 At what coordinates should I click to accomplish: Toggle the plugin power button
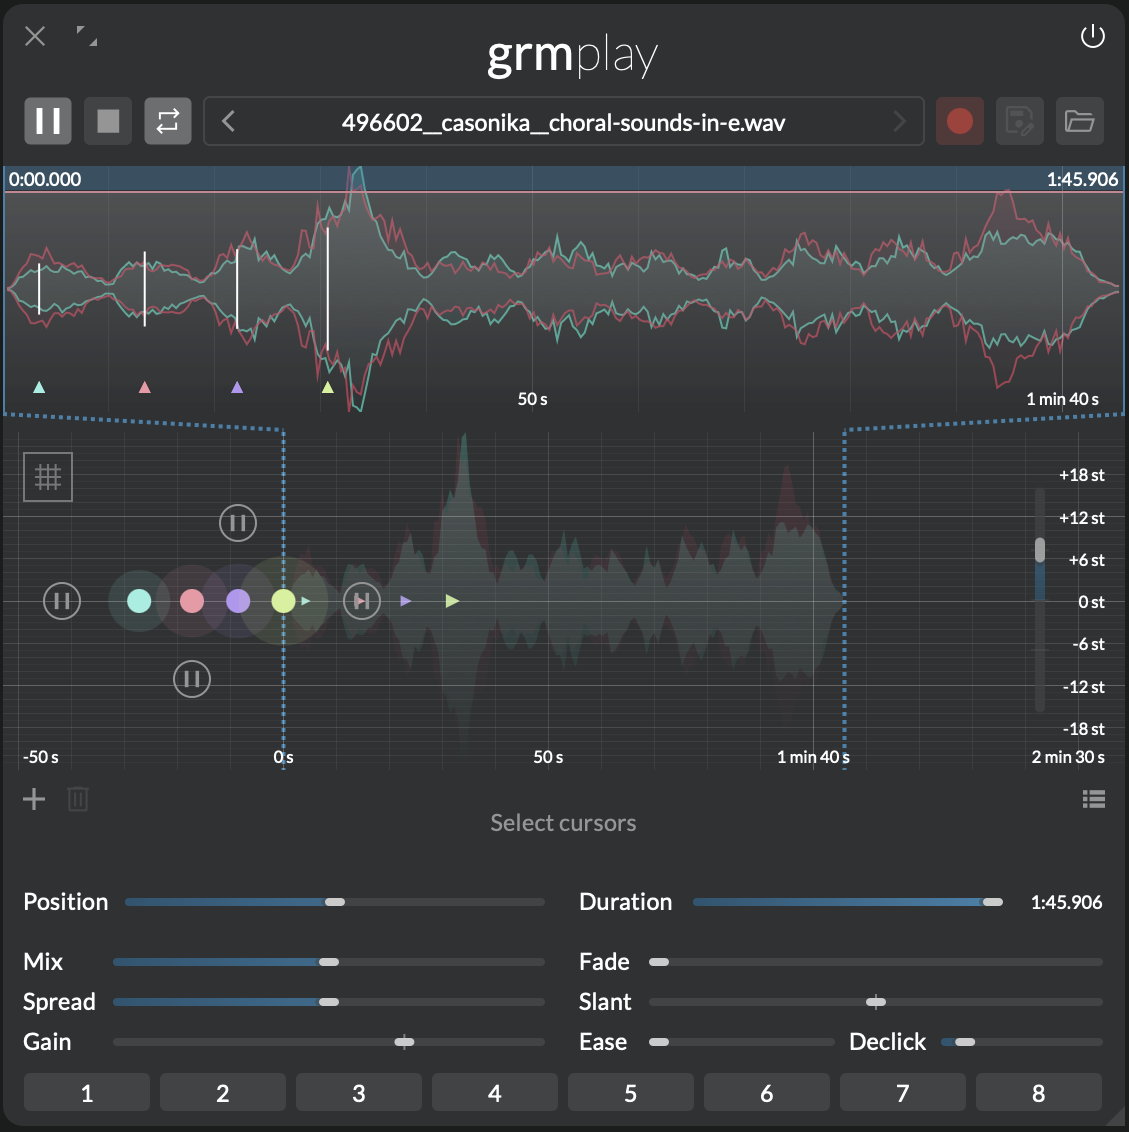coord(1092,37)
